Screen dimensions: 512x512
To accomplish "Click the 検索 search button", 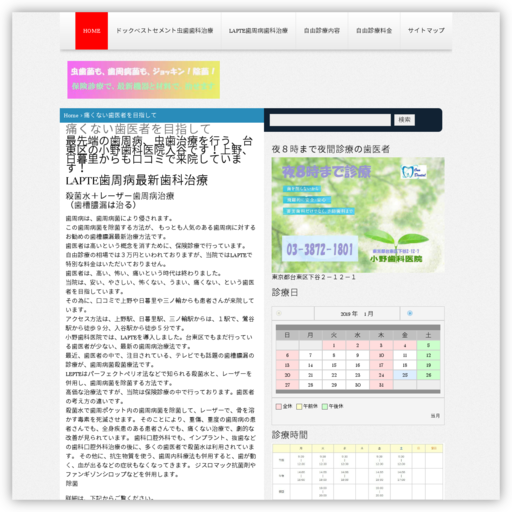I will coord(404,120).
